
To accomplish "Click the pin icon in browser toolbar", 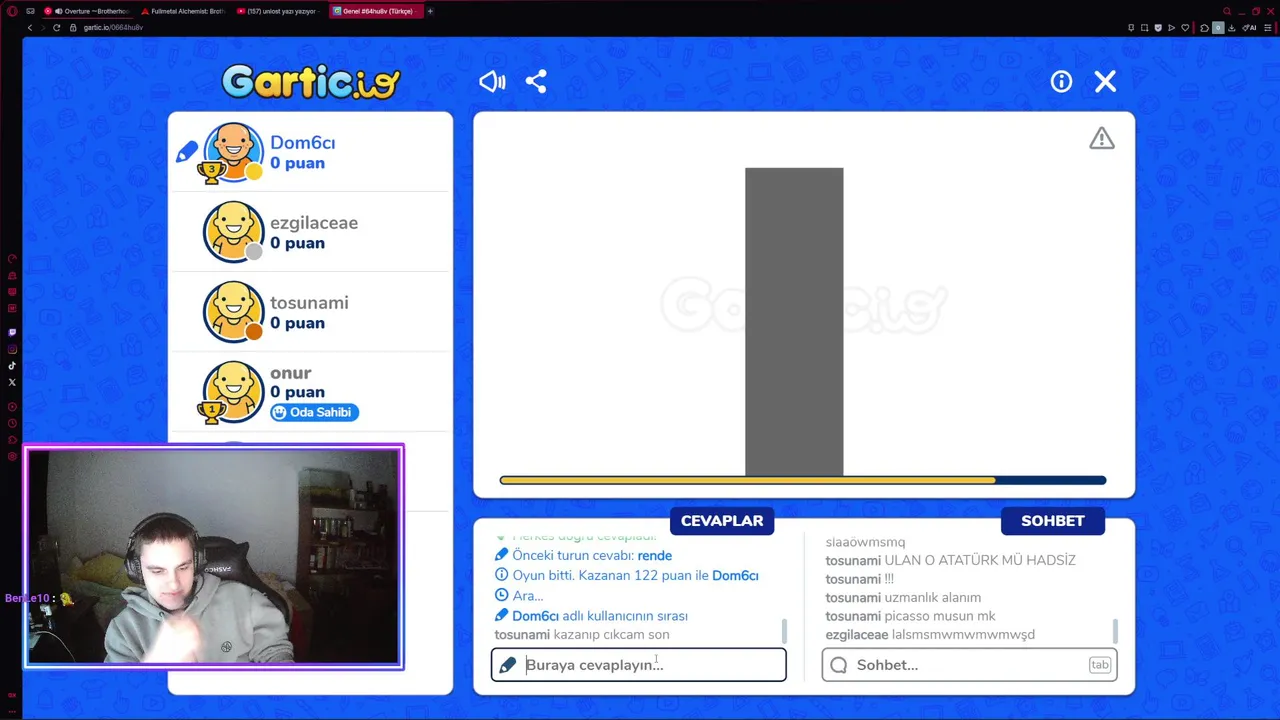I will click(1131, 28).
